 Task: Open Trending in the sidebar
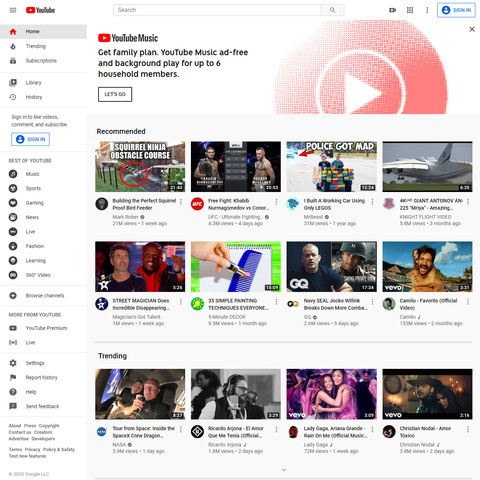[43, 46]
